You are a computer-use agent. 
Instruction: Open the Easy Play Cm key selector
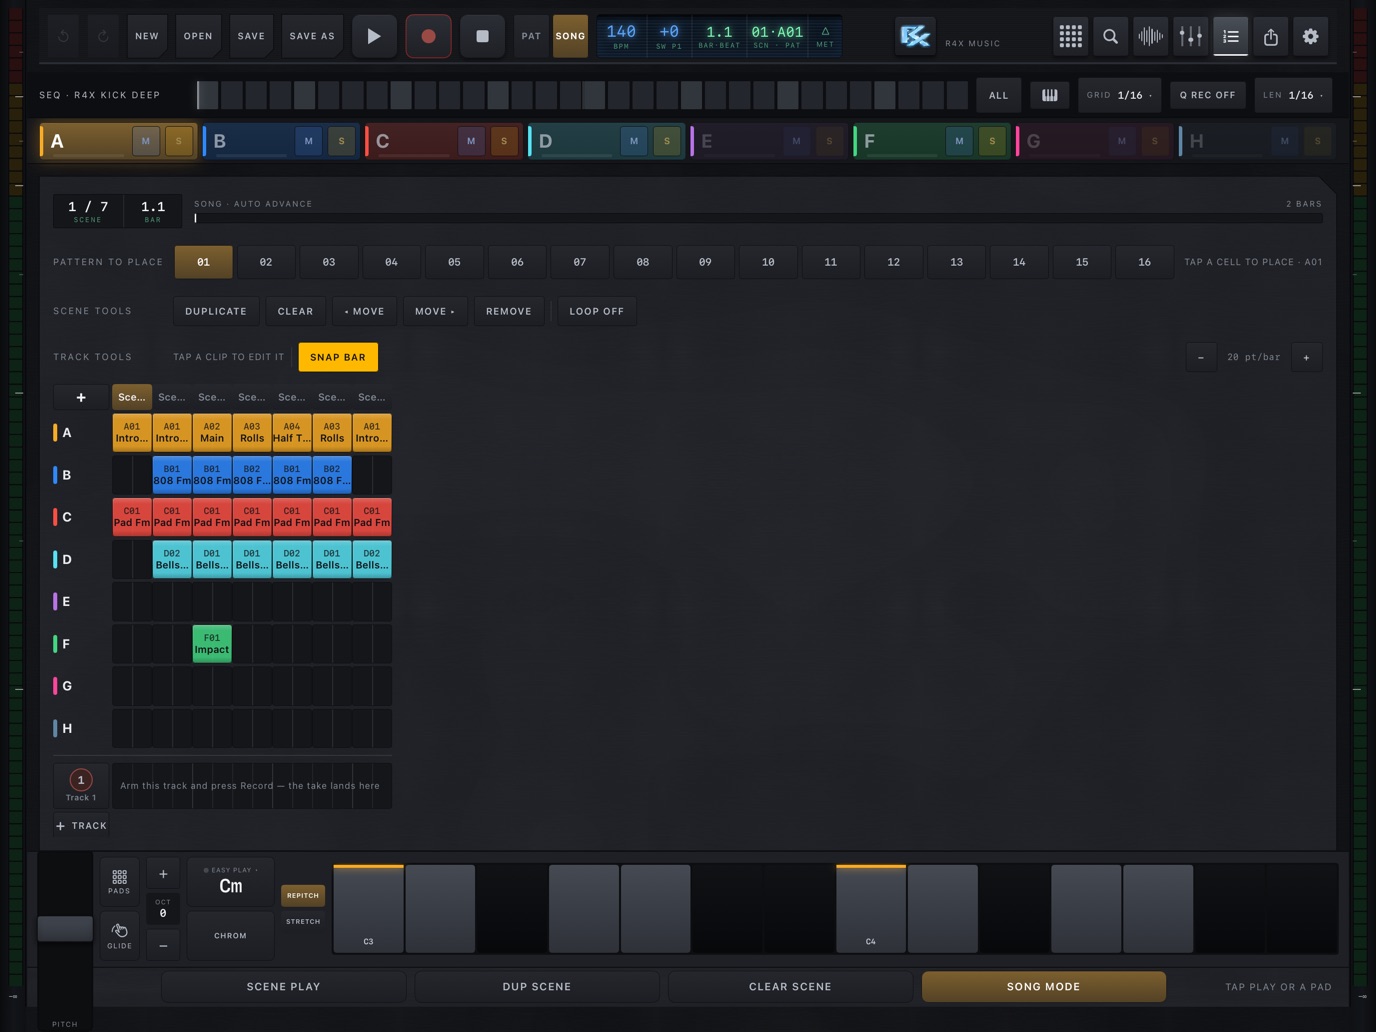(x=230, y=882)
